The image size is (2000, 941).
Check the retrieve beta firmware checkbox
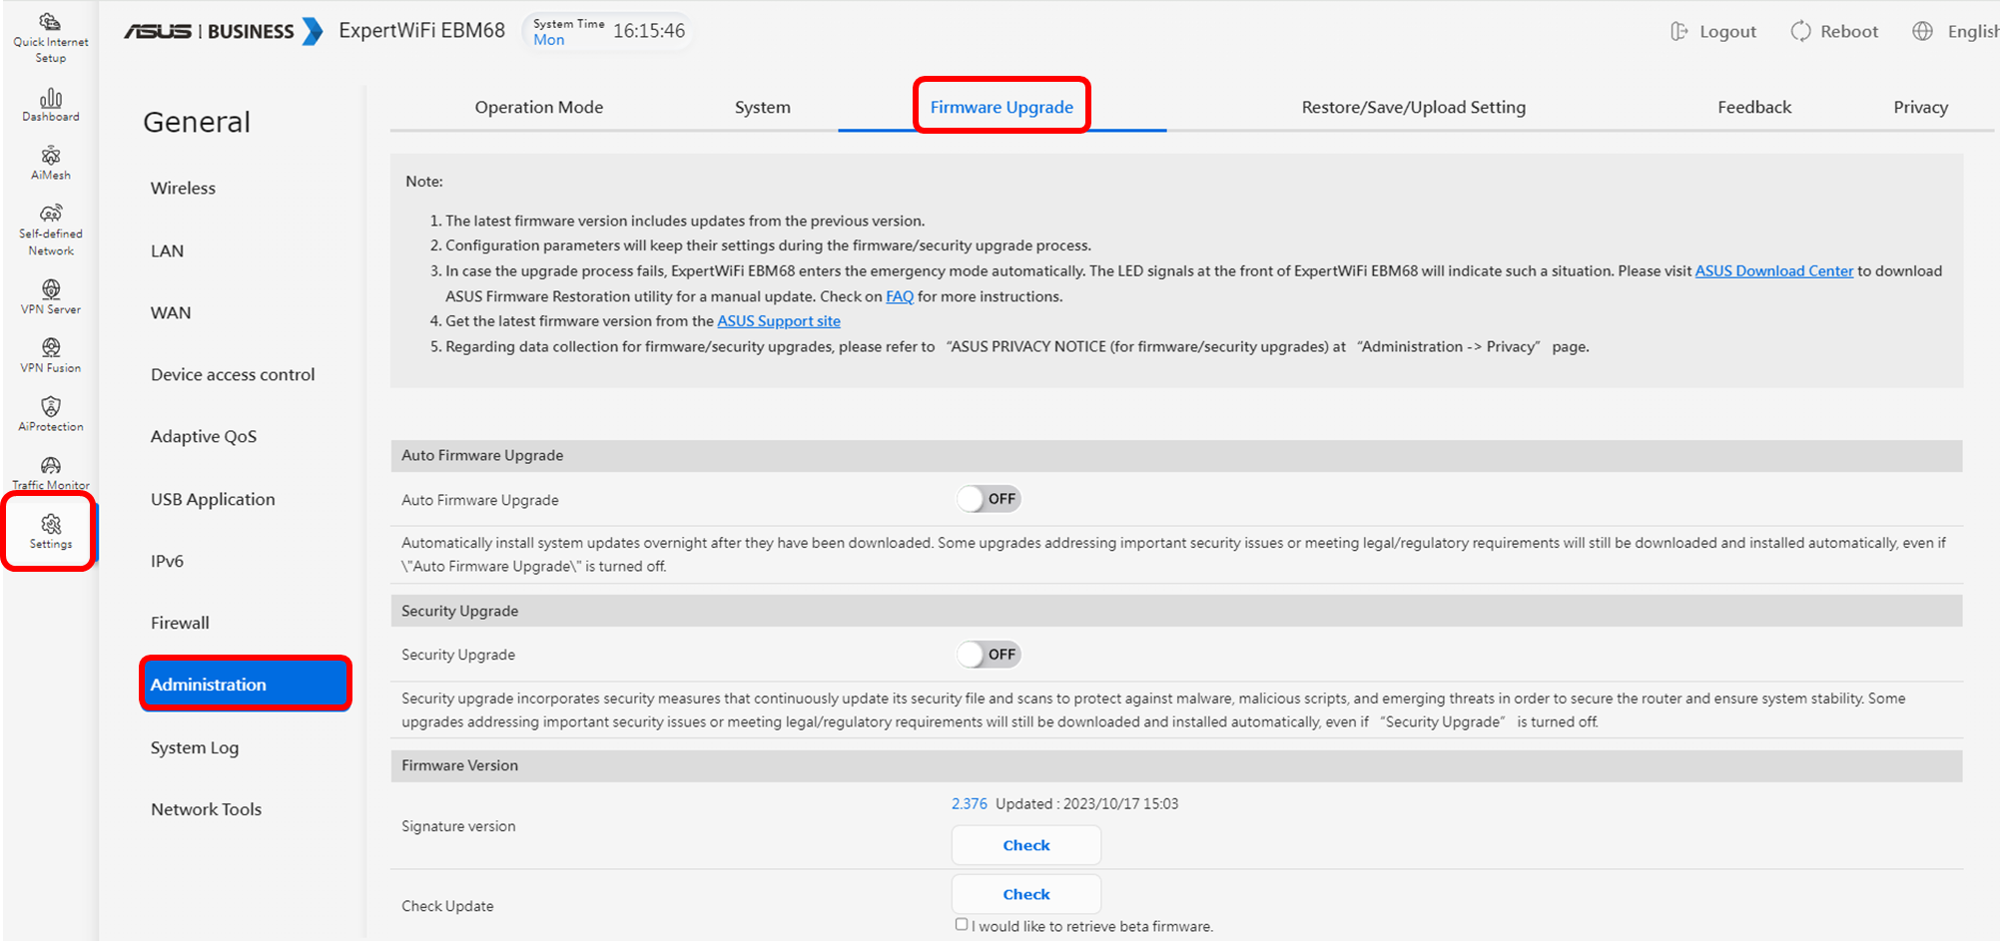coord(961,923)
